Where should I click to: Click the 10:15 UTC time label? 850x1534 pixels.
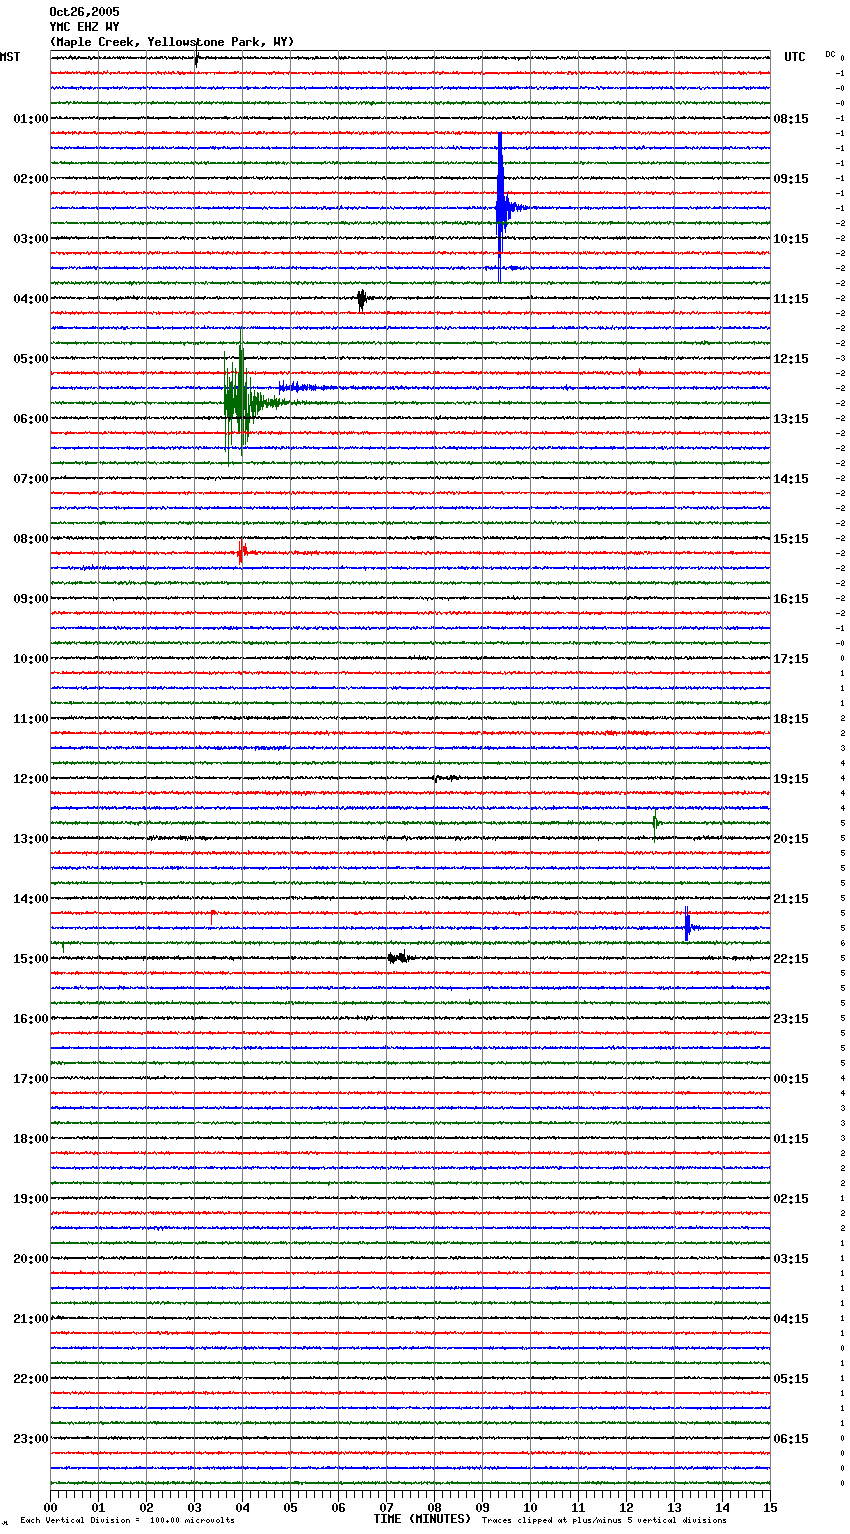pos(791,239)
